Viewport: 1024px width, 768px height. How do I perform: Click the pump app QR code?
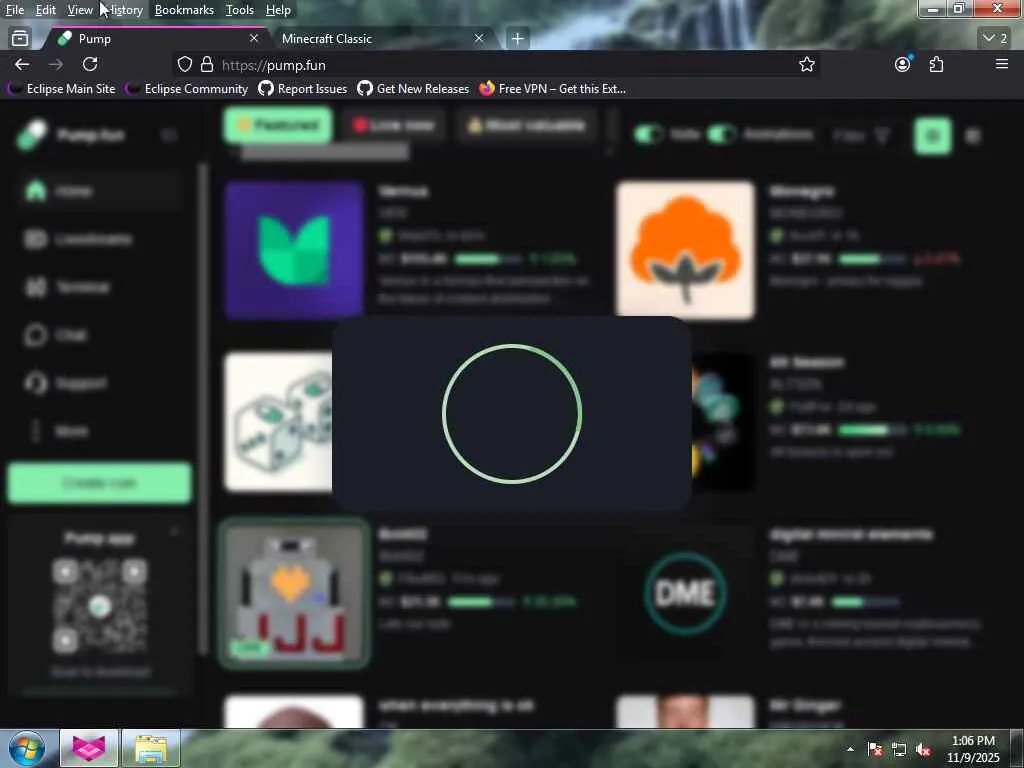coord(99,606)
